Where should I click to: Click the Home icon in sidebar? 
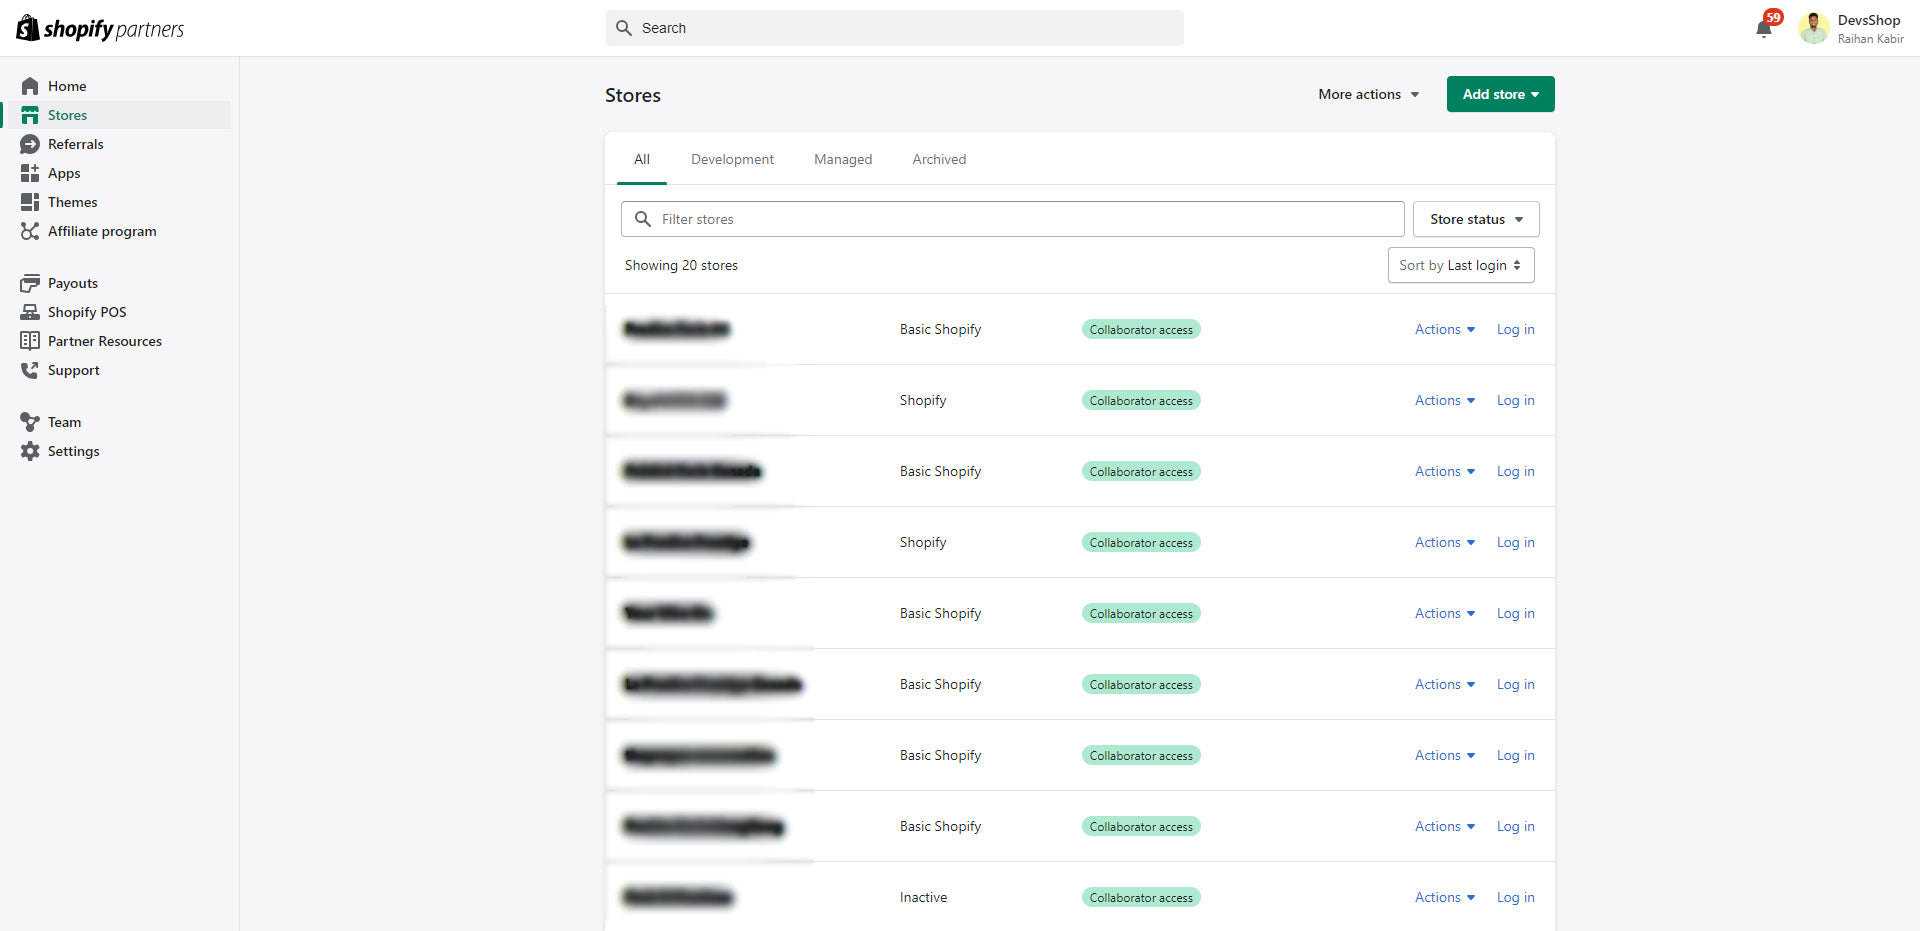[30, 86]
